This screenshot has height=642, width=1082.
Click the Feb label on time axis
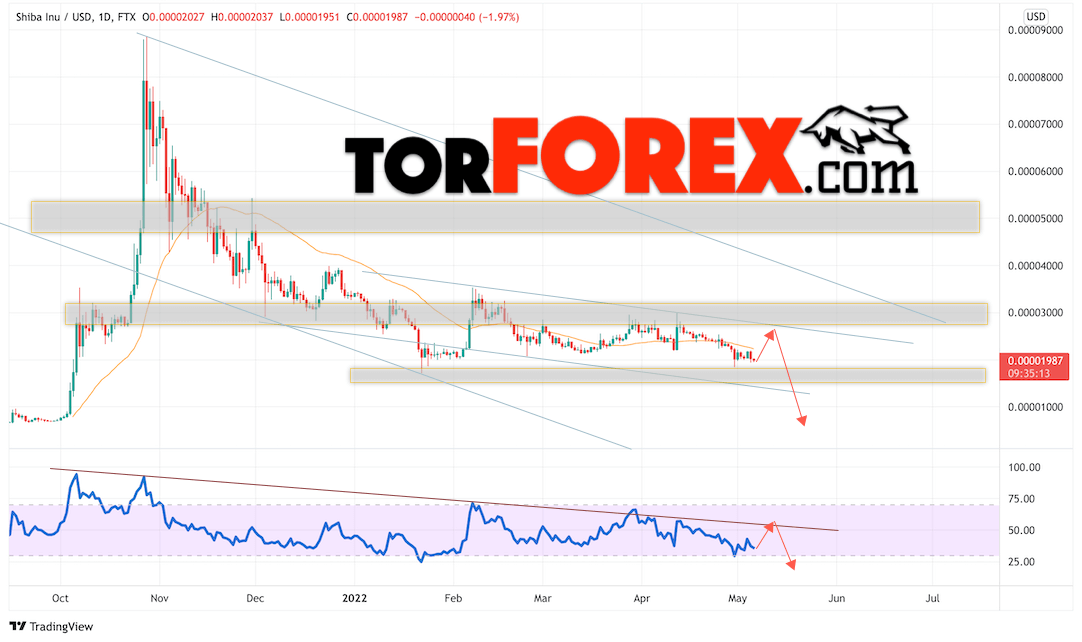click(453, 598)
